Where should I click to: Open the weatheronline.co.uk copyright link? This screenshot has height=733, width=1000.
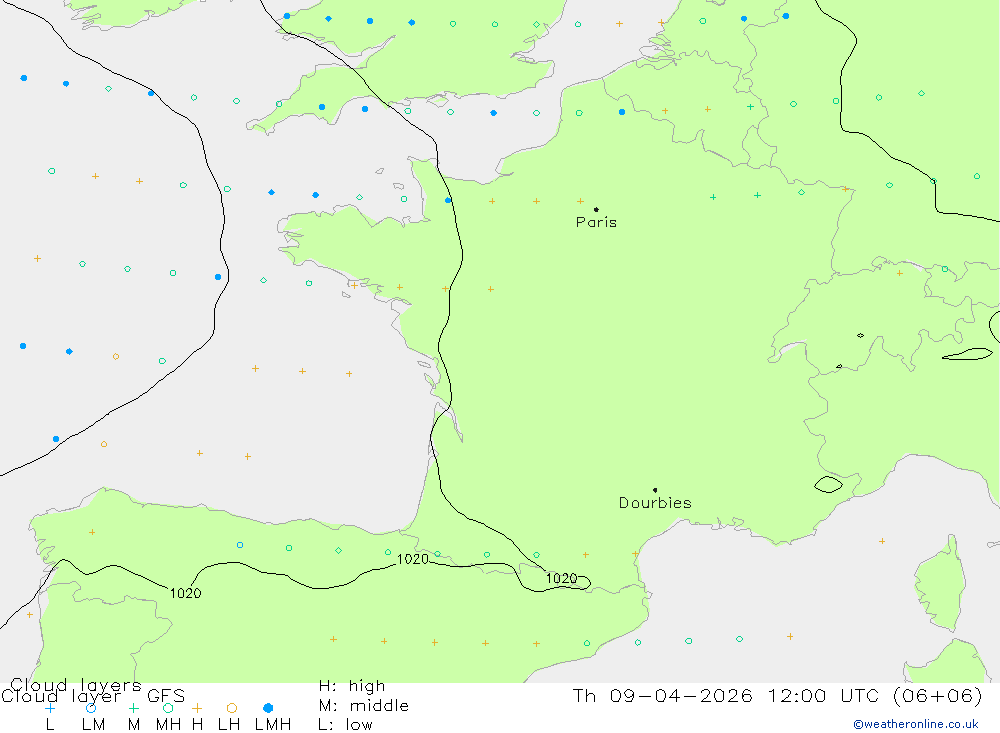click(x=916, y=724)
